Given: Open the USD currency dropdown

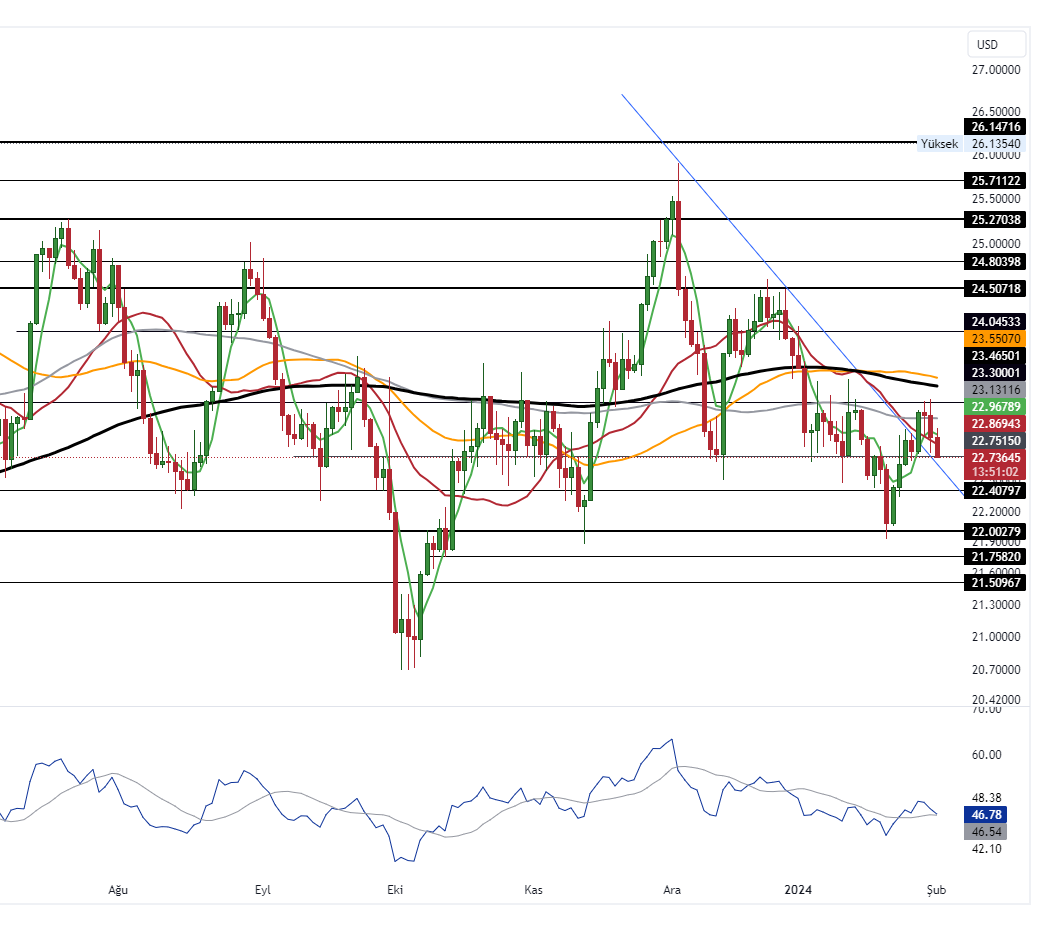Looking at the screenshot, I should 996,45.
